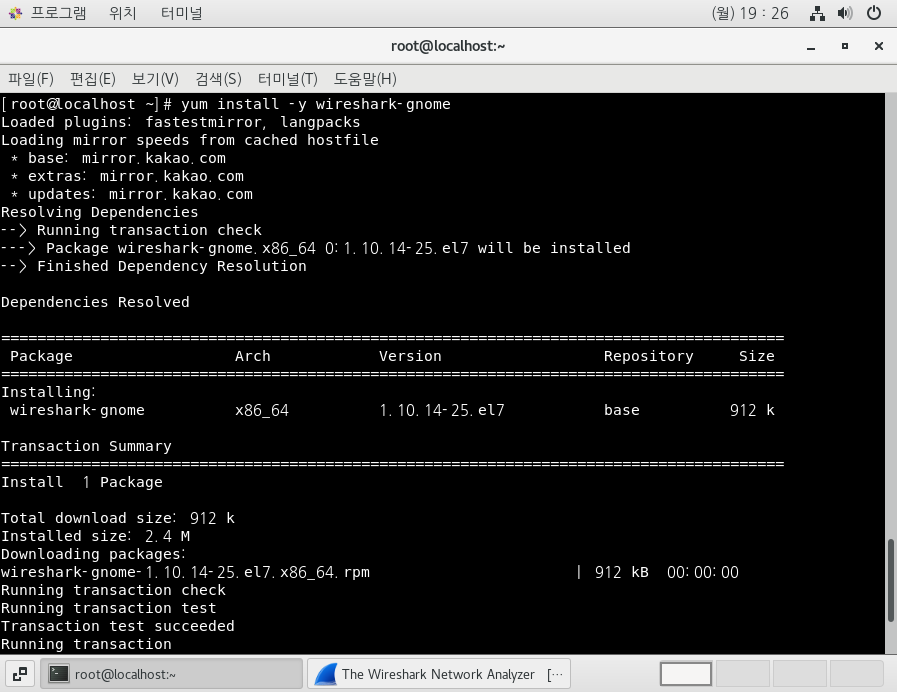Image resolution: width=897 pixels, height=692 pixels.
Task: Click the terminal icon in taskbar
Action: pos(58,674)
